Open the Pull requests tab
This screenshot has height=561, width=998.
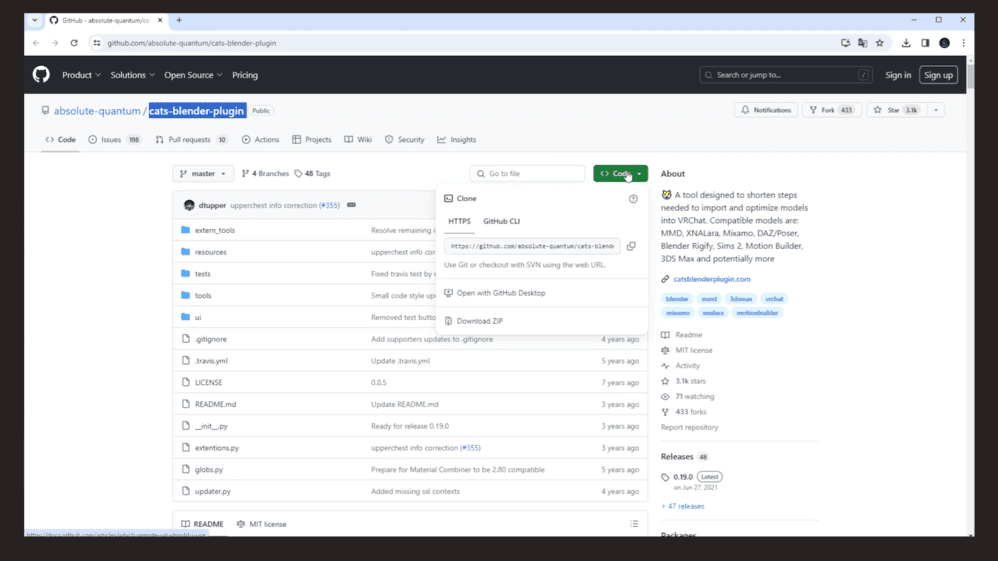(x=190, y=140)
